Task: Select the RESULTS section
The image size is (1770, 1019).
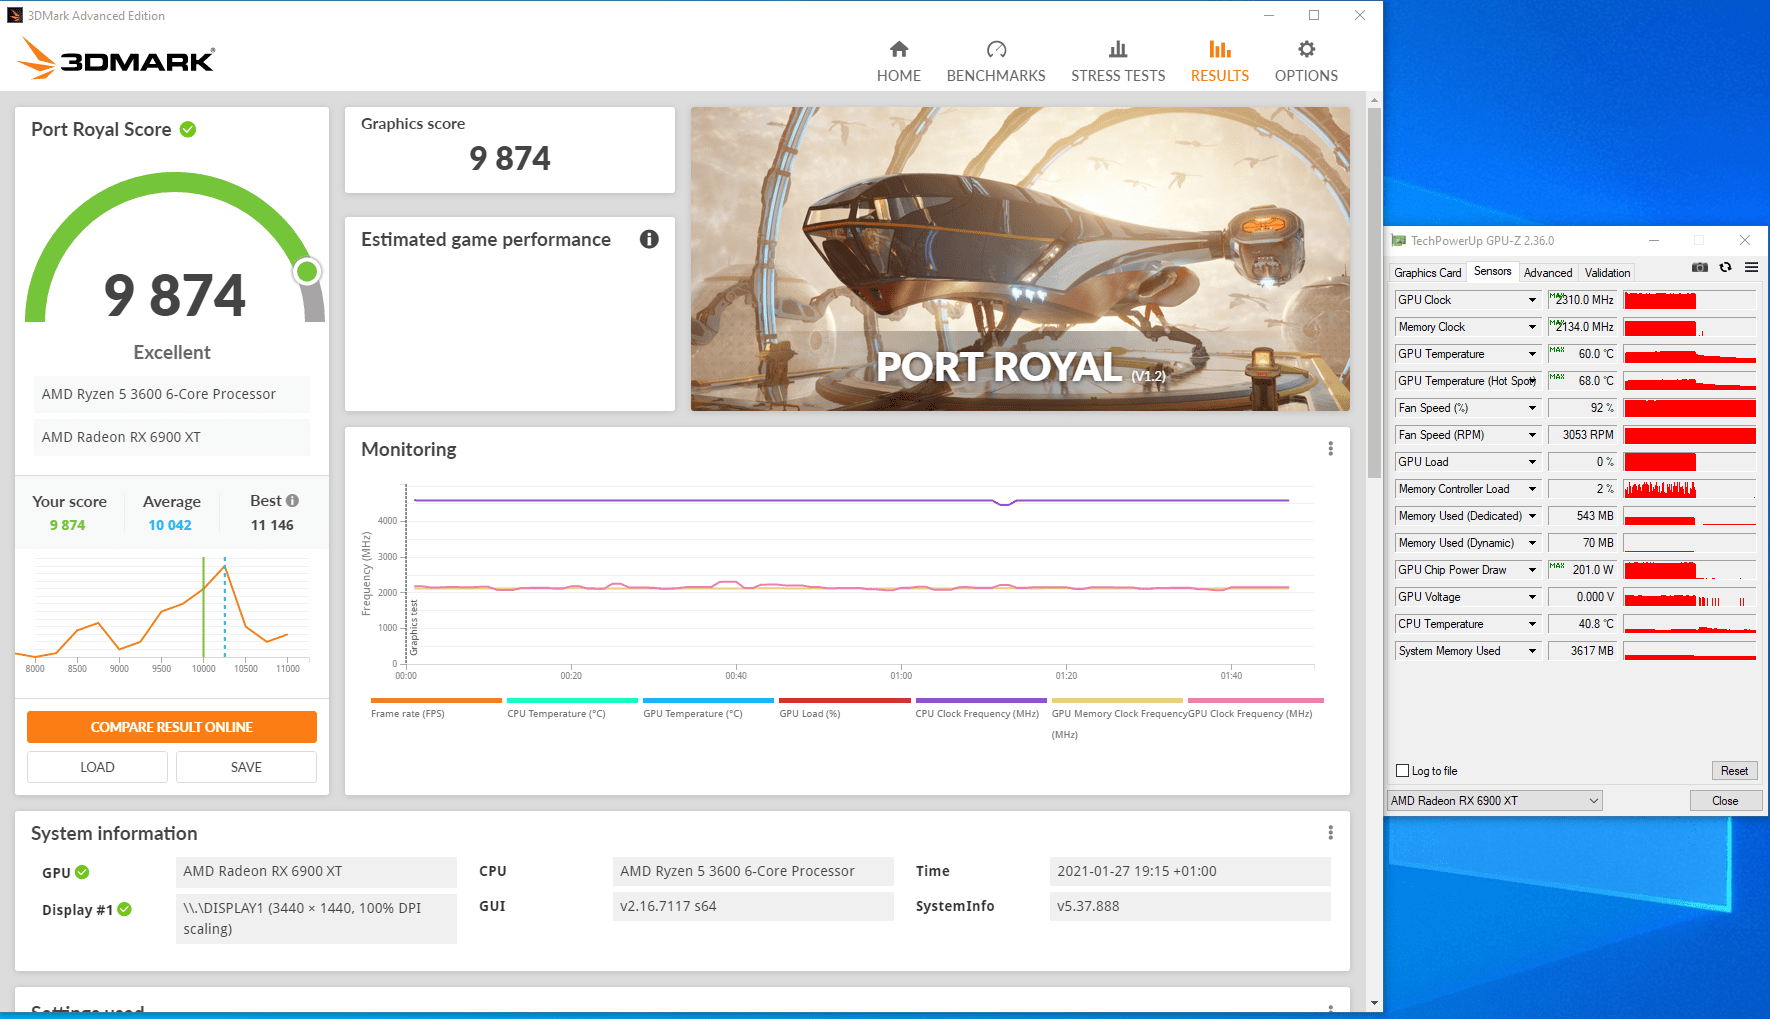Action: [1219, 61]
